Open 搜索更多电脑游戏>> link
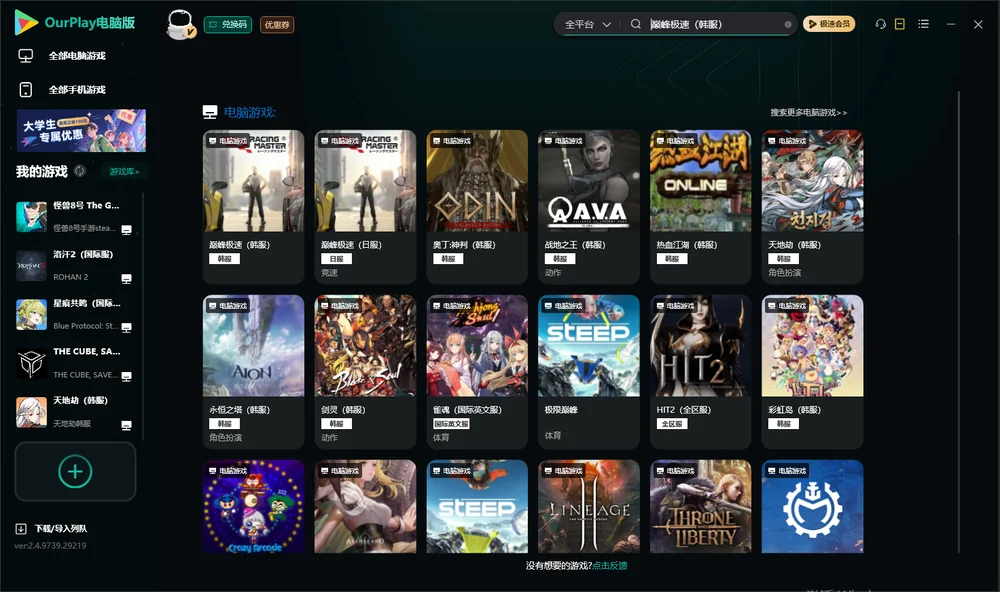Screen dimensions: 1000x592 pyautogui.click(x=808, y=112)
